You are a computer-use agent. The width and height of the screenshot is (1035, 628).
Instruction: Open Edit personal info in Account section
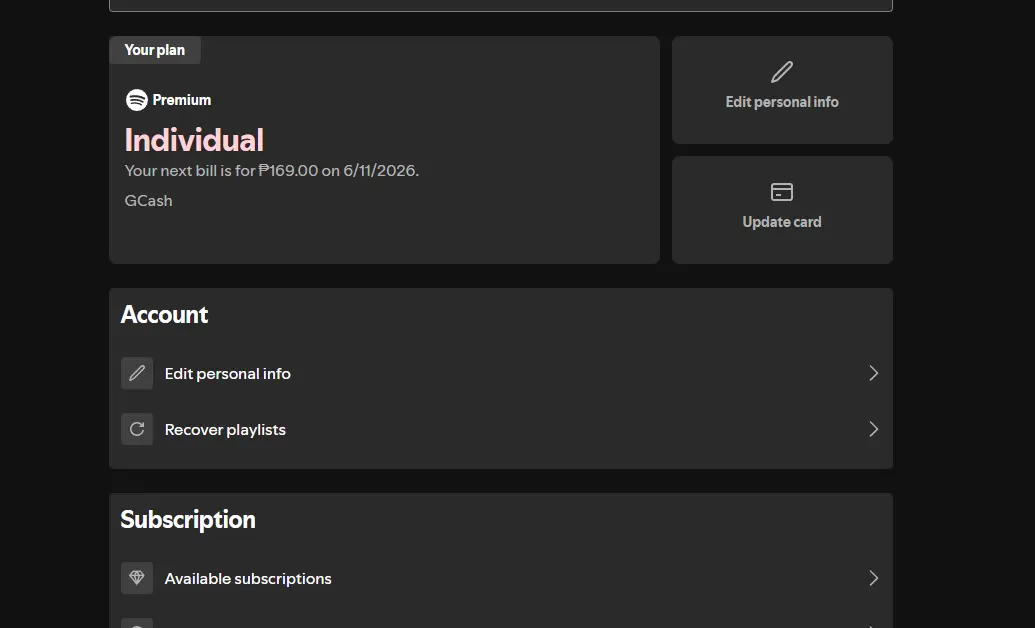500,373
